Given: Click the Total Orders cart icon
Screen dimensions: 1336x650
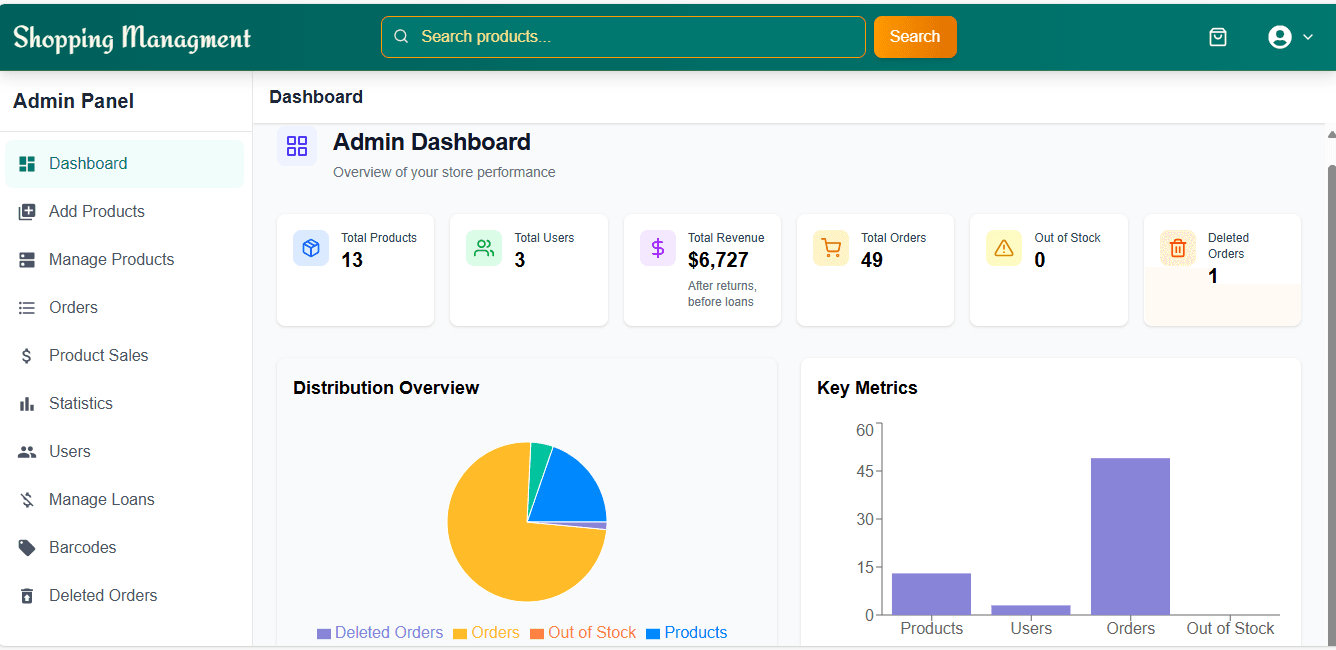Looking at the screenshot, I should click(831, 248).
